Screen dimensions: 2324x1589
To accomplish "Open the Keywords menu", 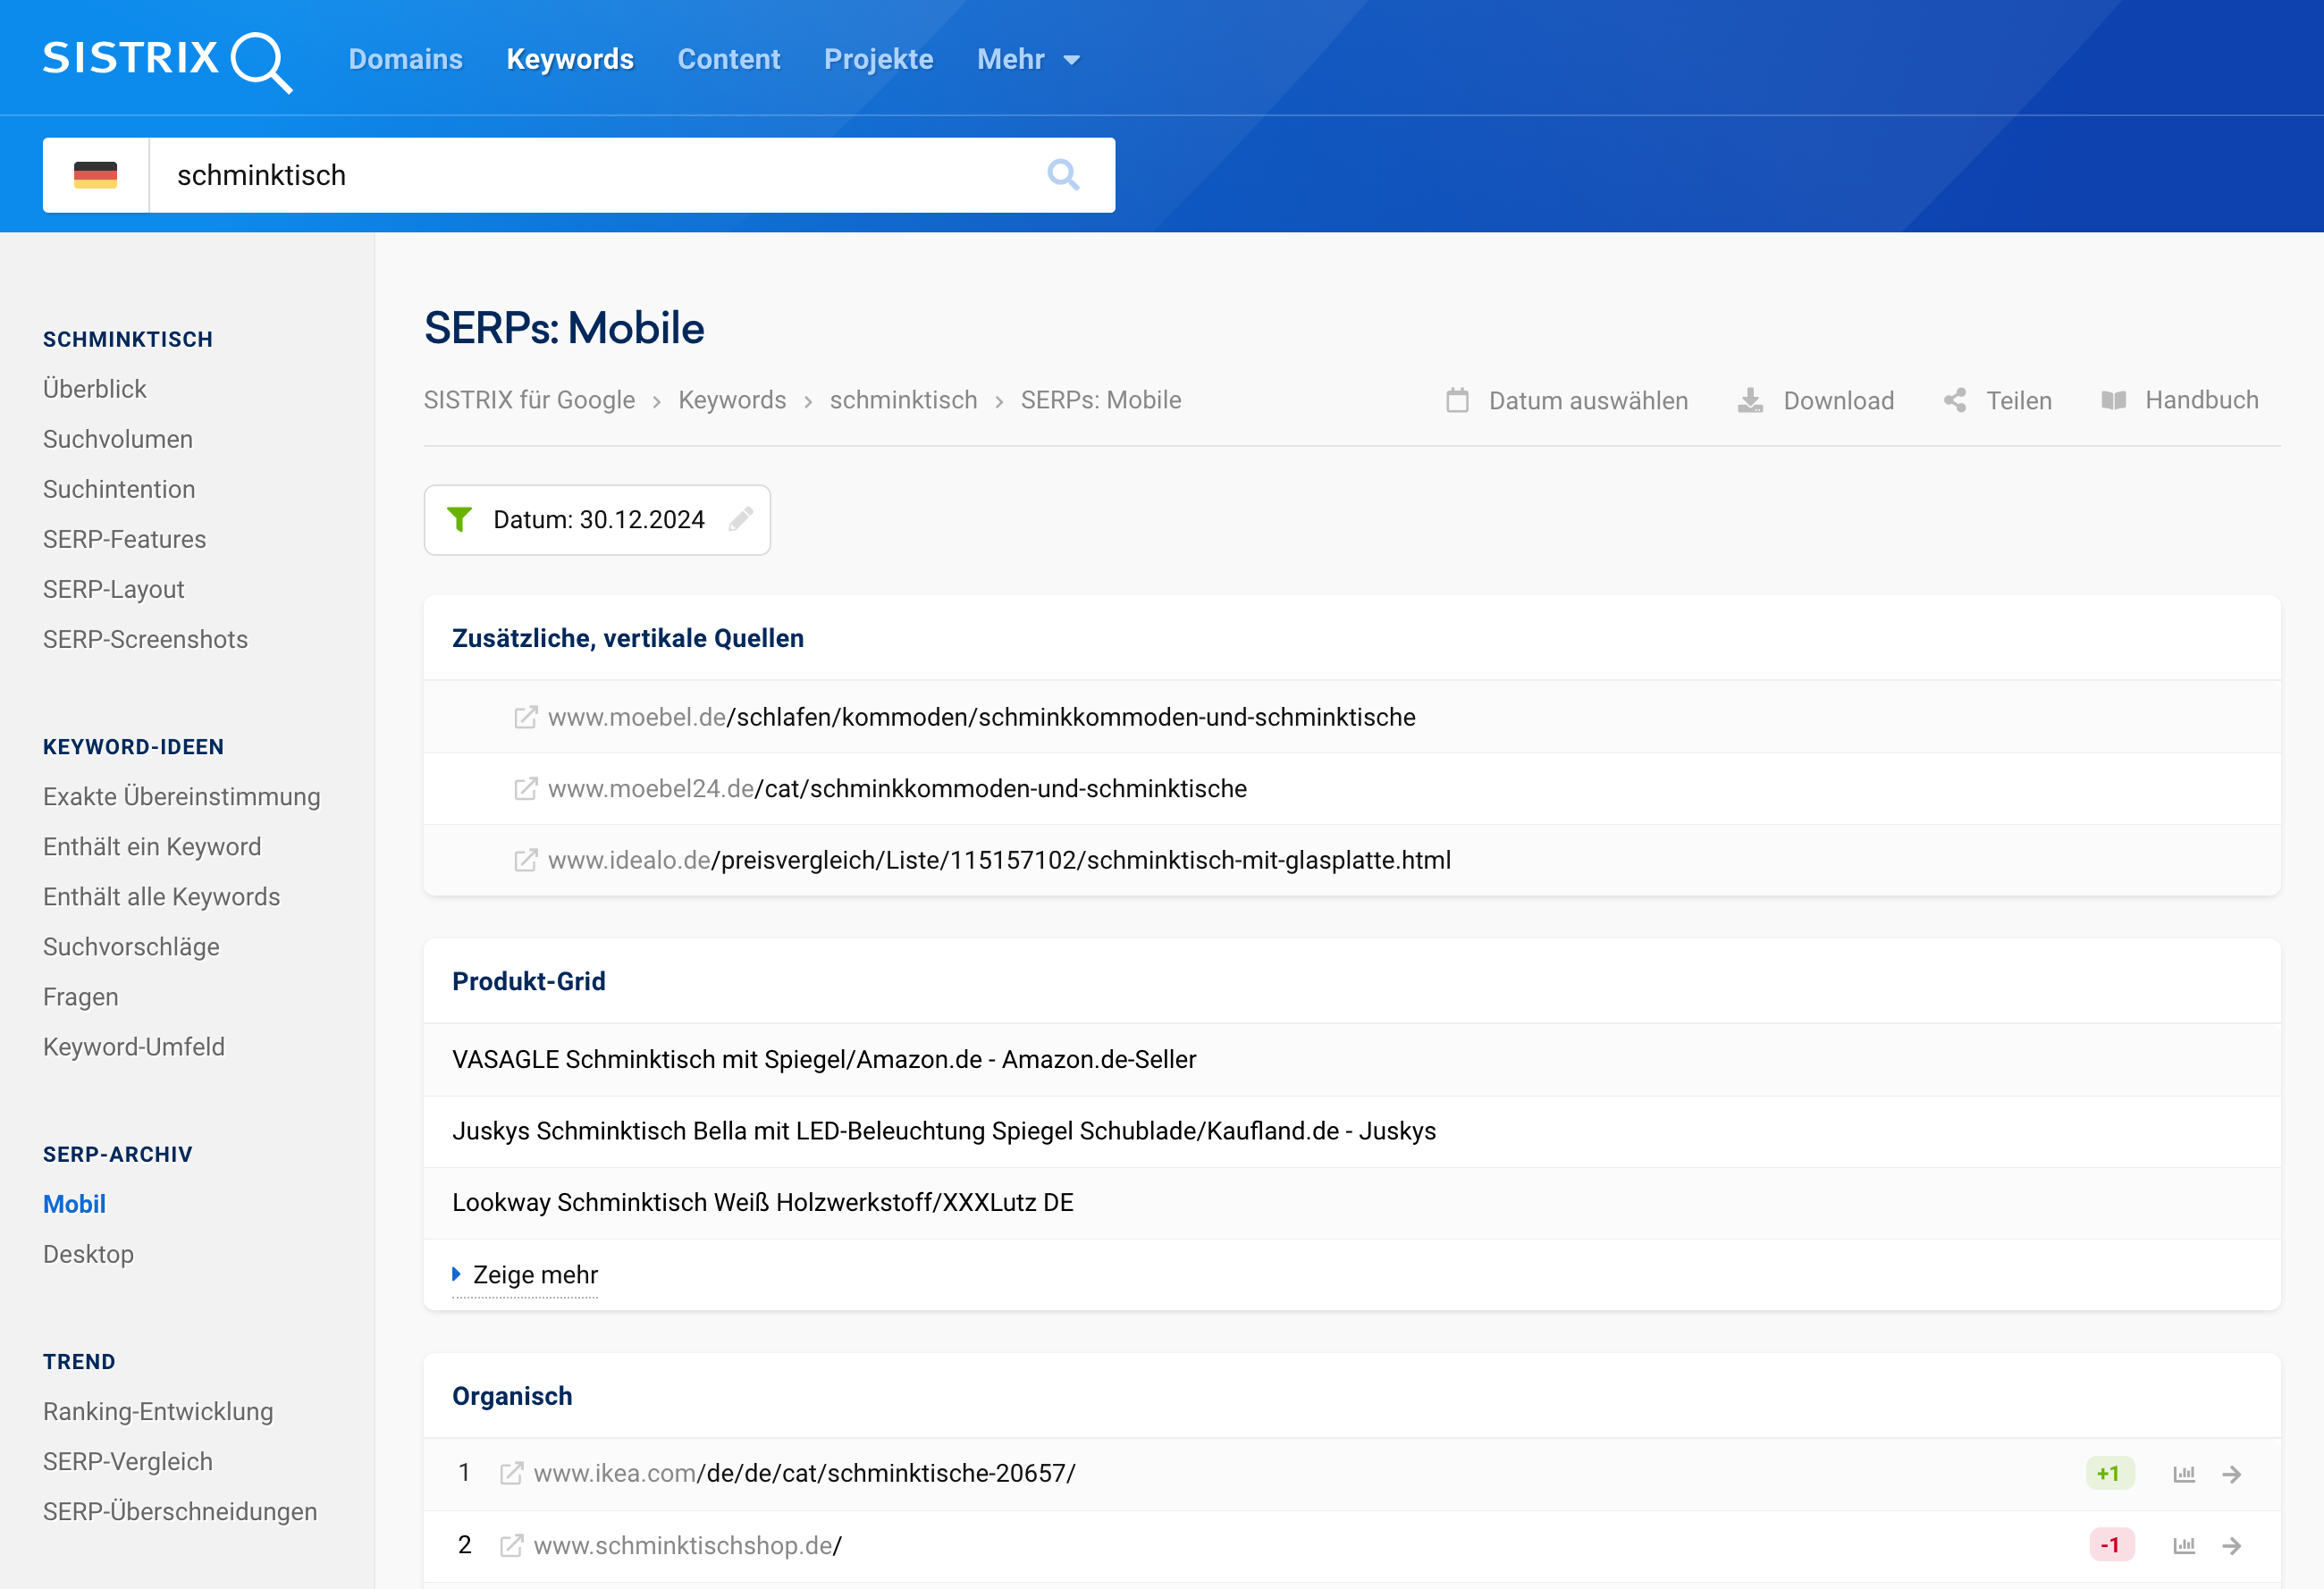I will click(570, 59).
